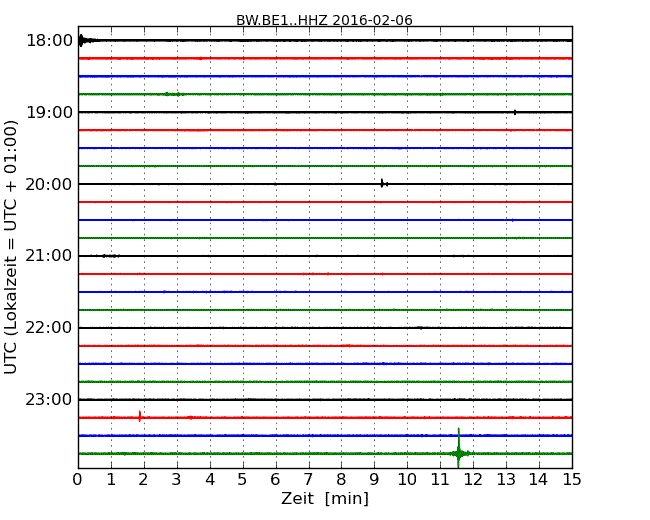Click x-axis tick label 3
This screenshot has width=650, height=520.
coord(177,480)
